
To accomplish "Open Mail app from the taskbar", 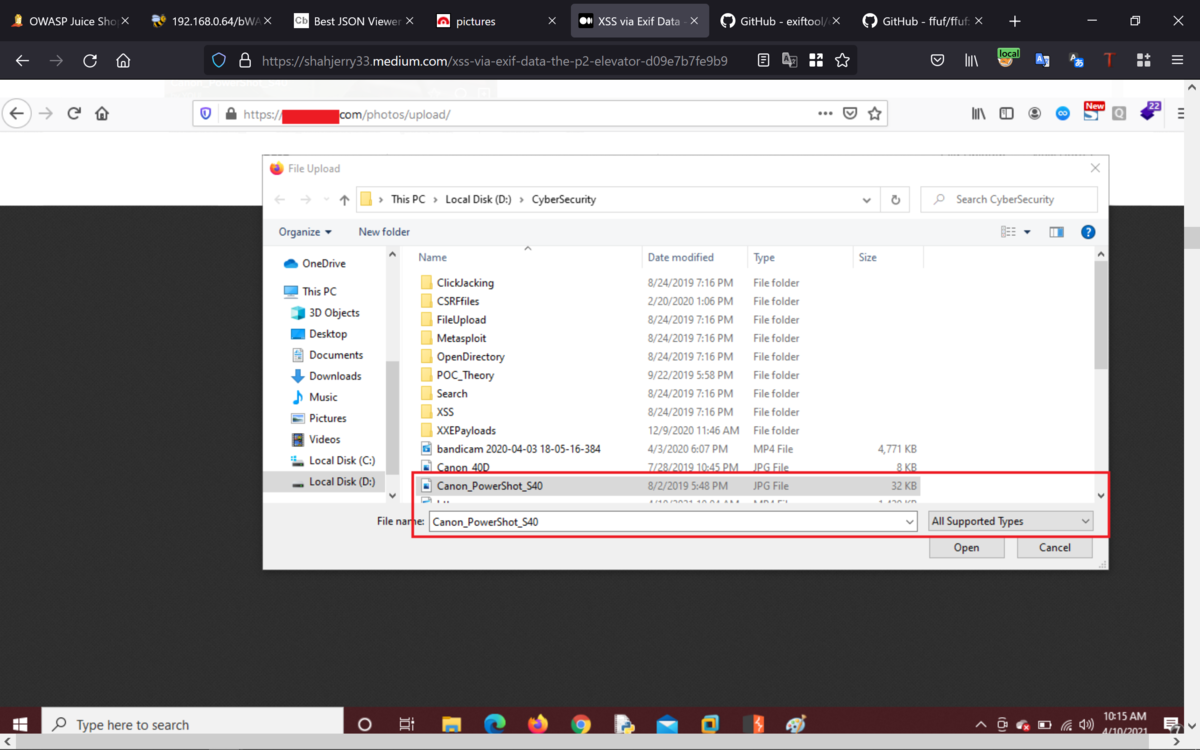I will 667,724.
